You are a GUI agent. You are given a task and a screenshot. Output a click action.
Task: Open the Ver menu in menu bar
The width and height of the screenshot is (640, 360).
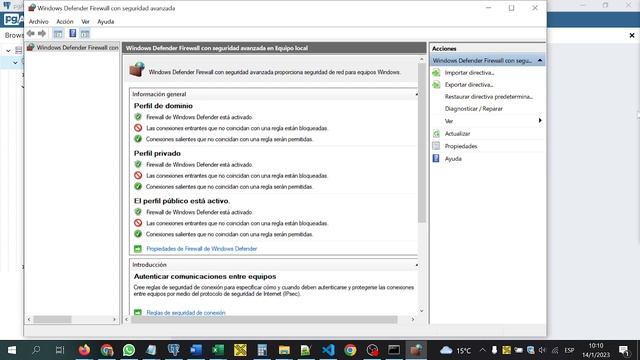[85, 22]
